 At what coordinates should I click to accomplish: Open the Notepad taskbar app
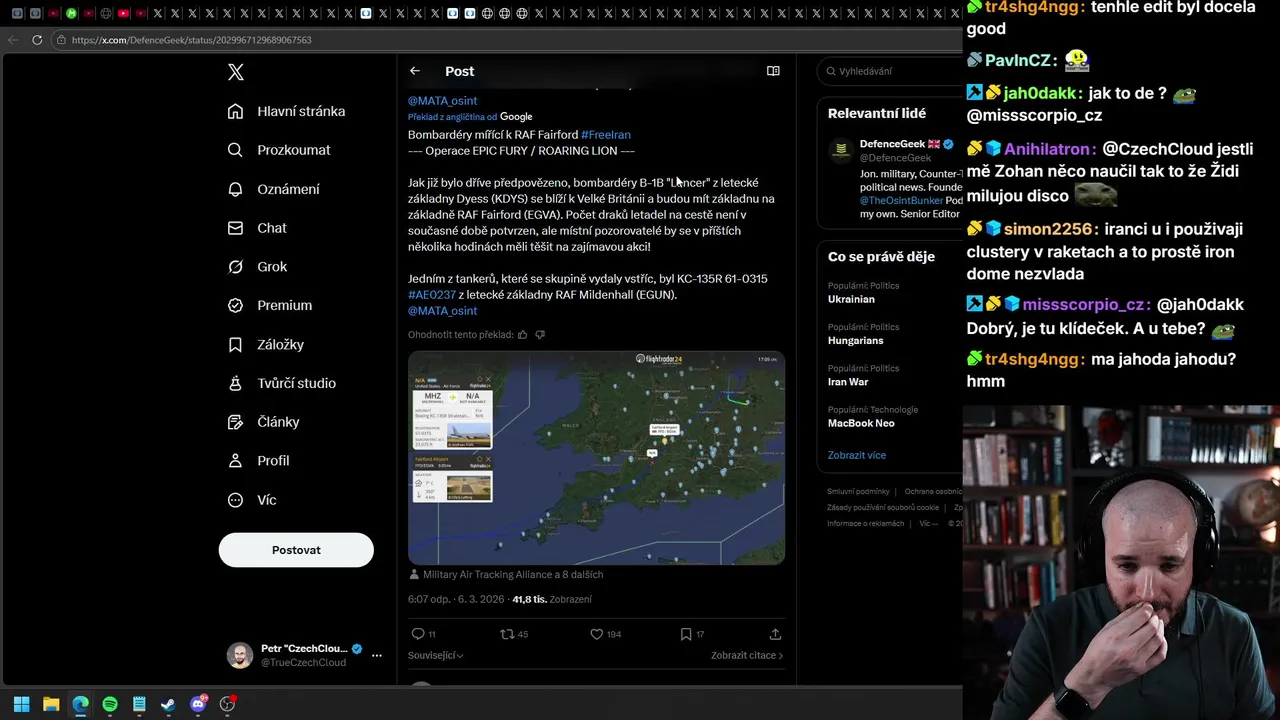[139, 704]
